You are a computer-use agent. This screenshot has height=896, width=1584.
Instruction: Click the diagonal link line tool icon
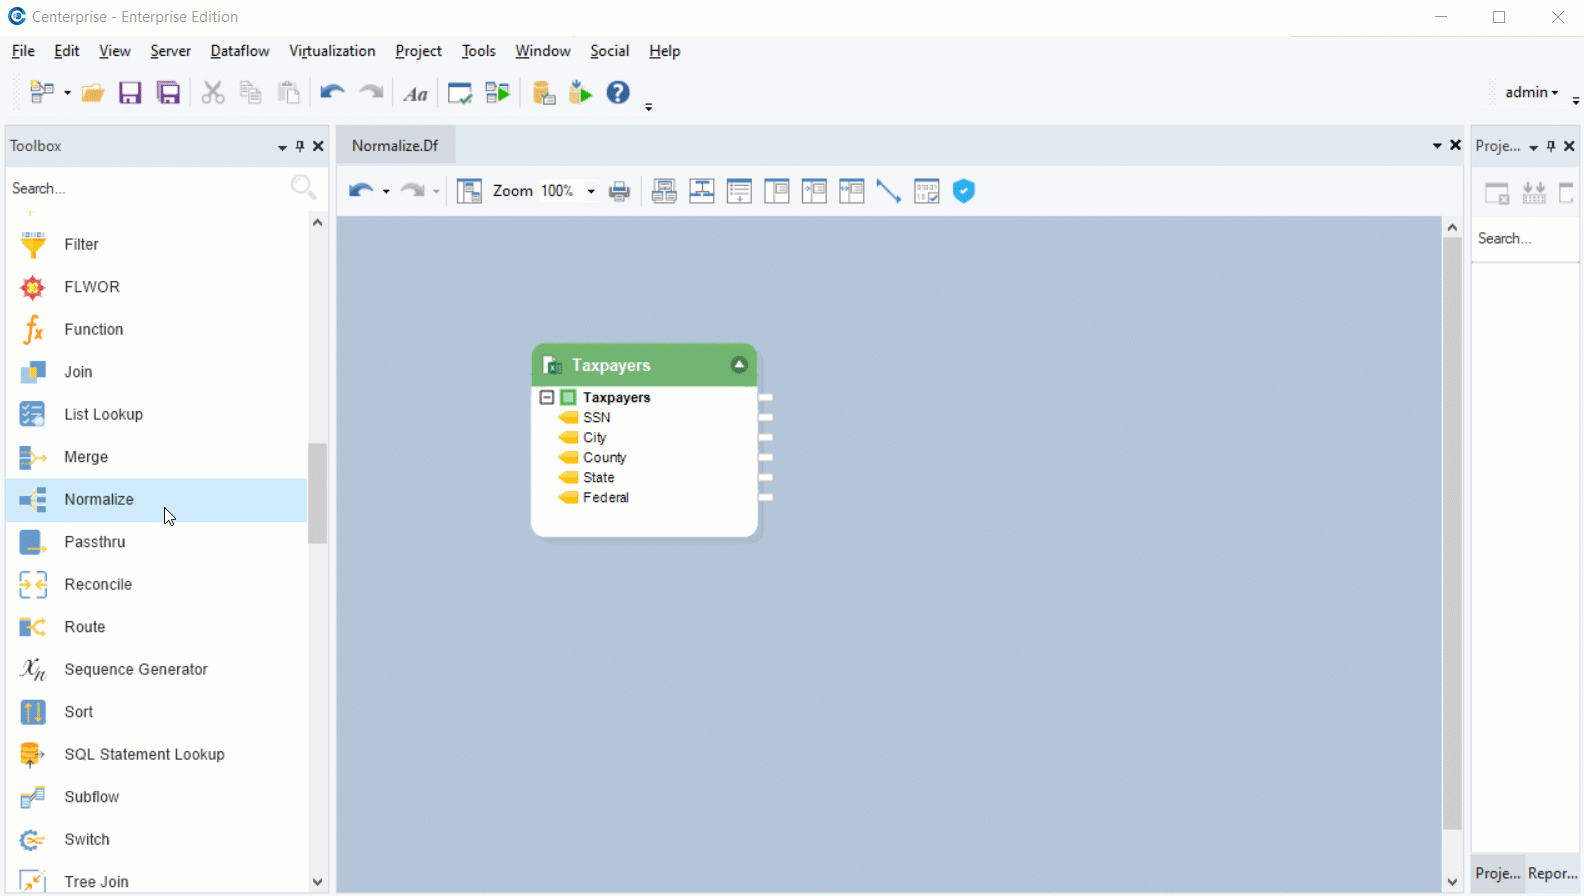pyautogui.click(x=888, y=191)
